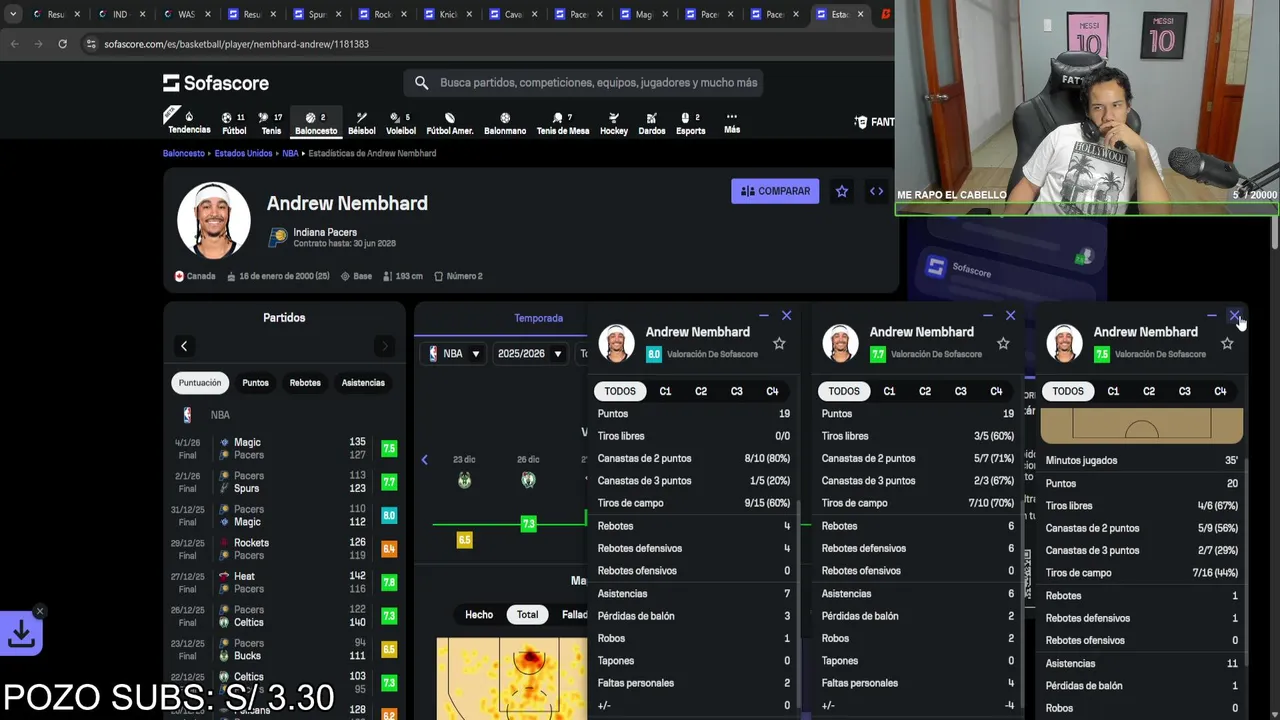Select C2 in the 7.7-rated popup
The width and height of the screenshot is (1280, 720).
coord(925,391)
